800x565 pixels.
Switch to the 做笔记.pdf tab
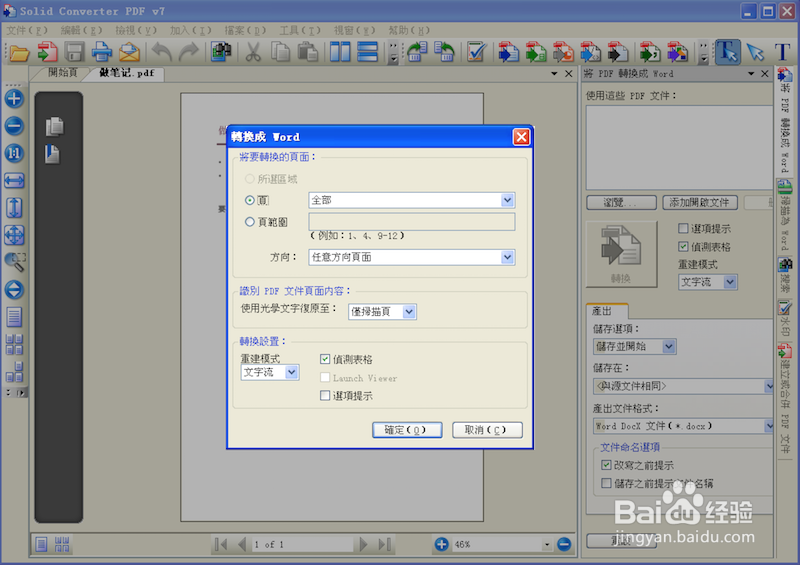pos(127,73)
